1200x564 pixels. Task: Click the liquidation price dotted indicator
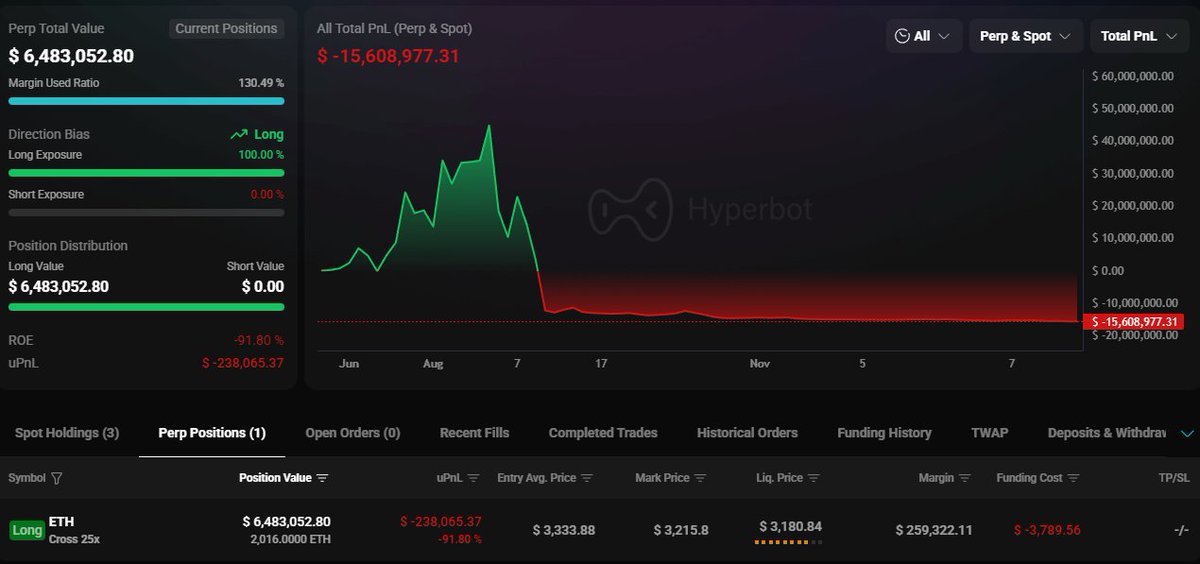(788, 542)
